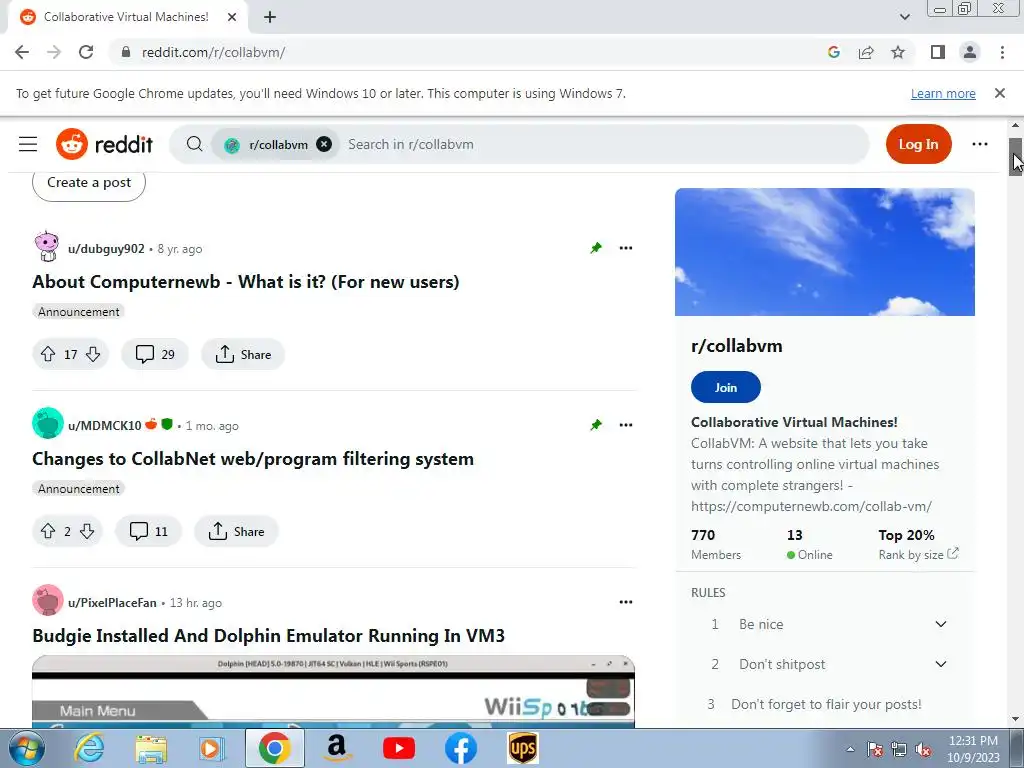The image size is (1024, 768).
Task: Open computernewb.com collab-vm link text
Action: (811, 506)
